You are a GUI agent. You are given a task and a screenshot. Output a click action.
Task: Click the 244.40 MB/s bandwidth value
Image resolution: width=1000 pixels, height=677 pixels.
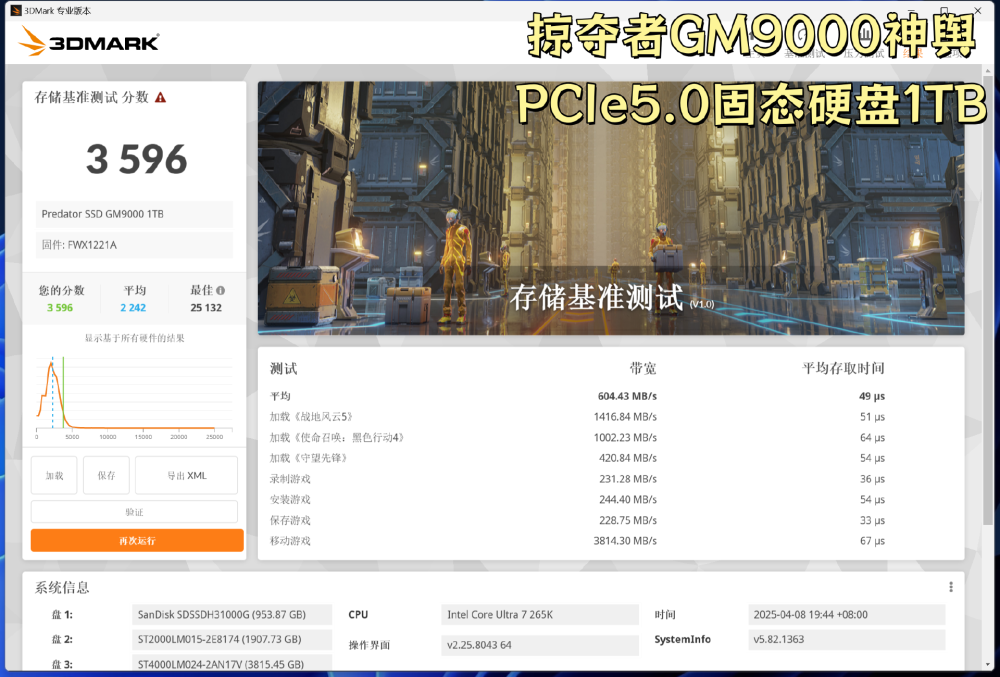point(628,500)
